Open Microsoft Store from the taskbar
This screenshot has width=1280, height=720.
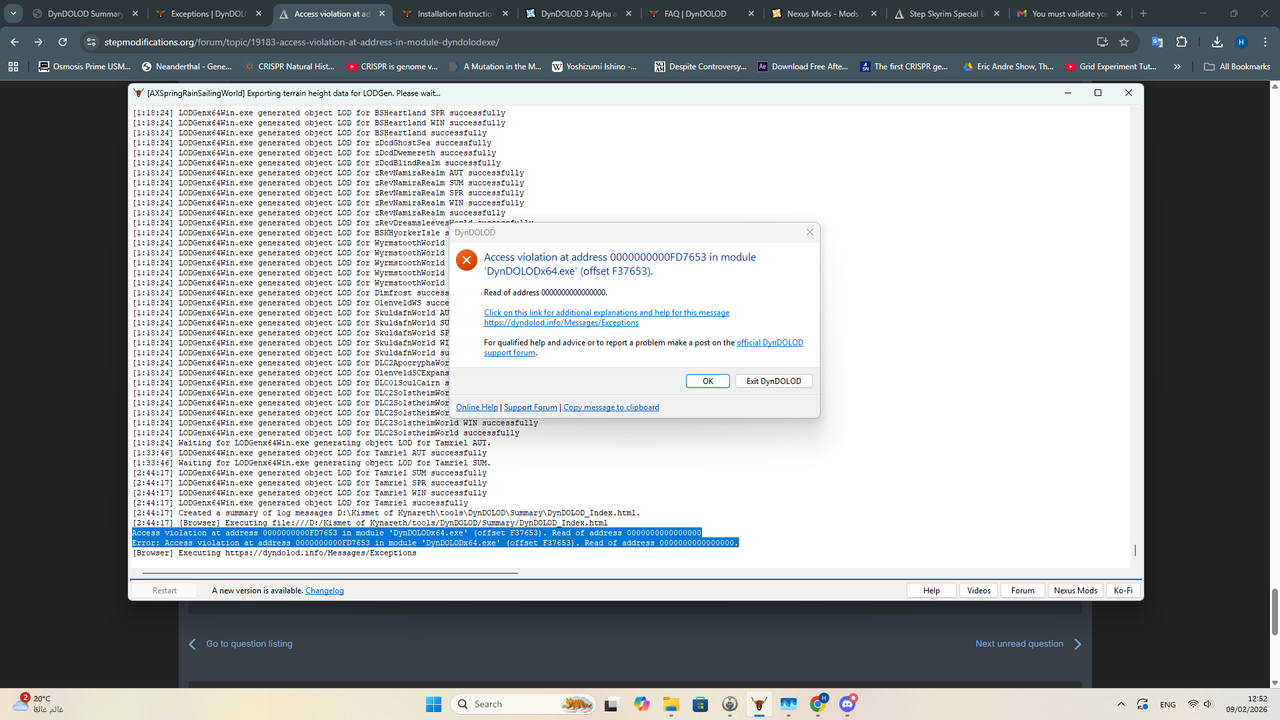tap(700, 704)
